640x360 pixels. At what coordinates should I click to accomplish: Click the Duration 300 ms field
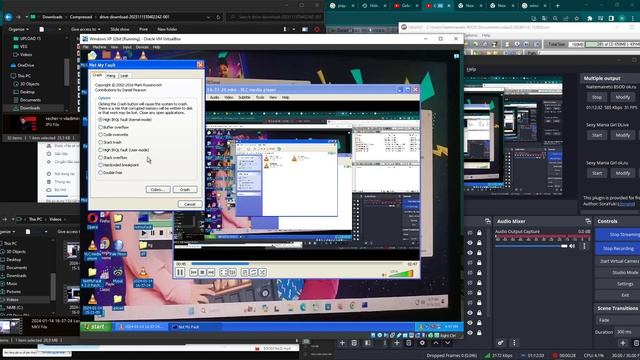pyautogui.click(x=627, y=332)
